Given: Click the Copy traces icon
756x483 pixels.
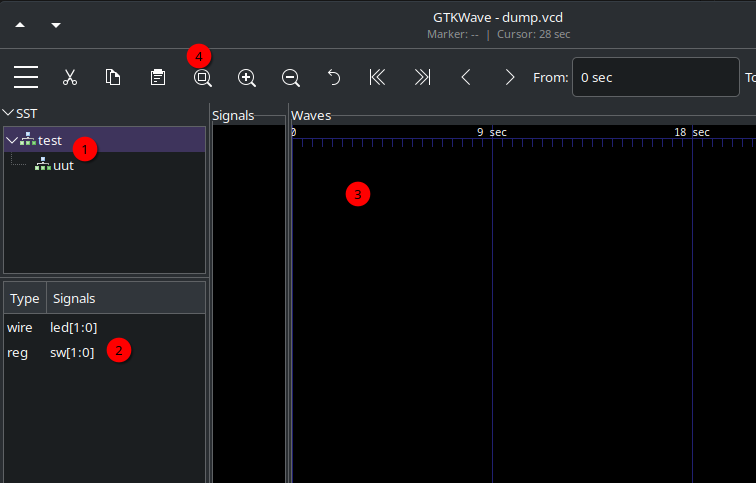Looking at the screenshot, I should tap(114, 77).
